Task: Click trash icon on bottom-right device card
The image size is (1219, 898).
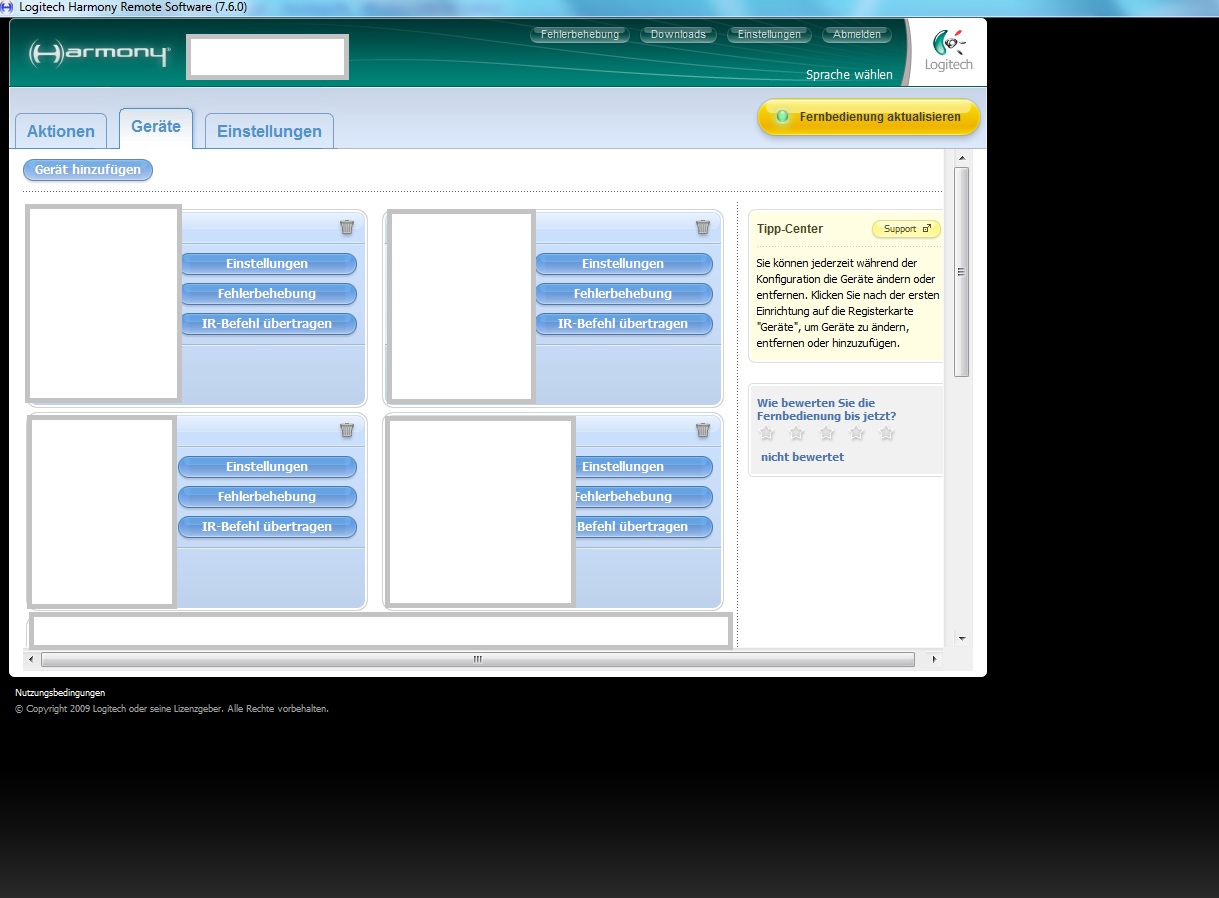Action: coord(703,430)
